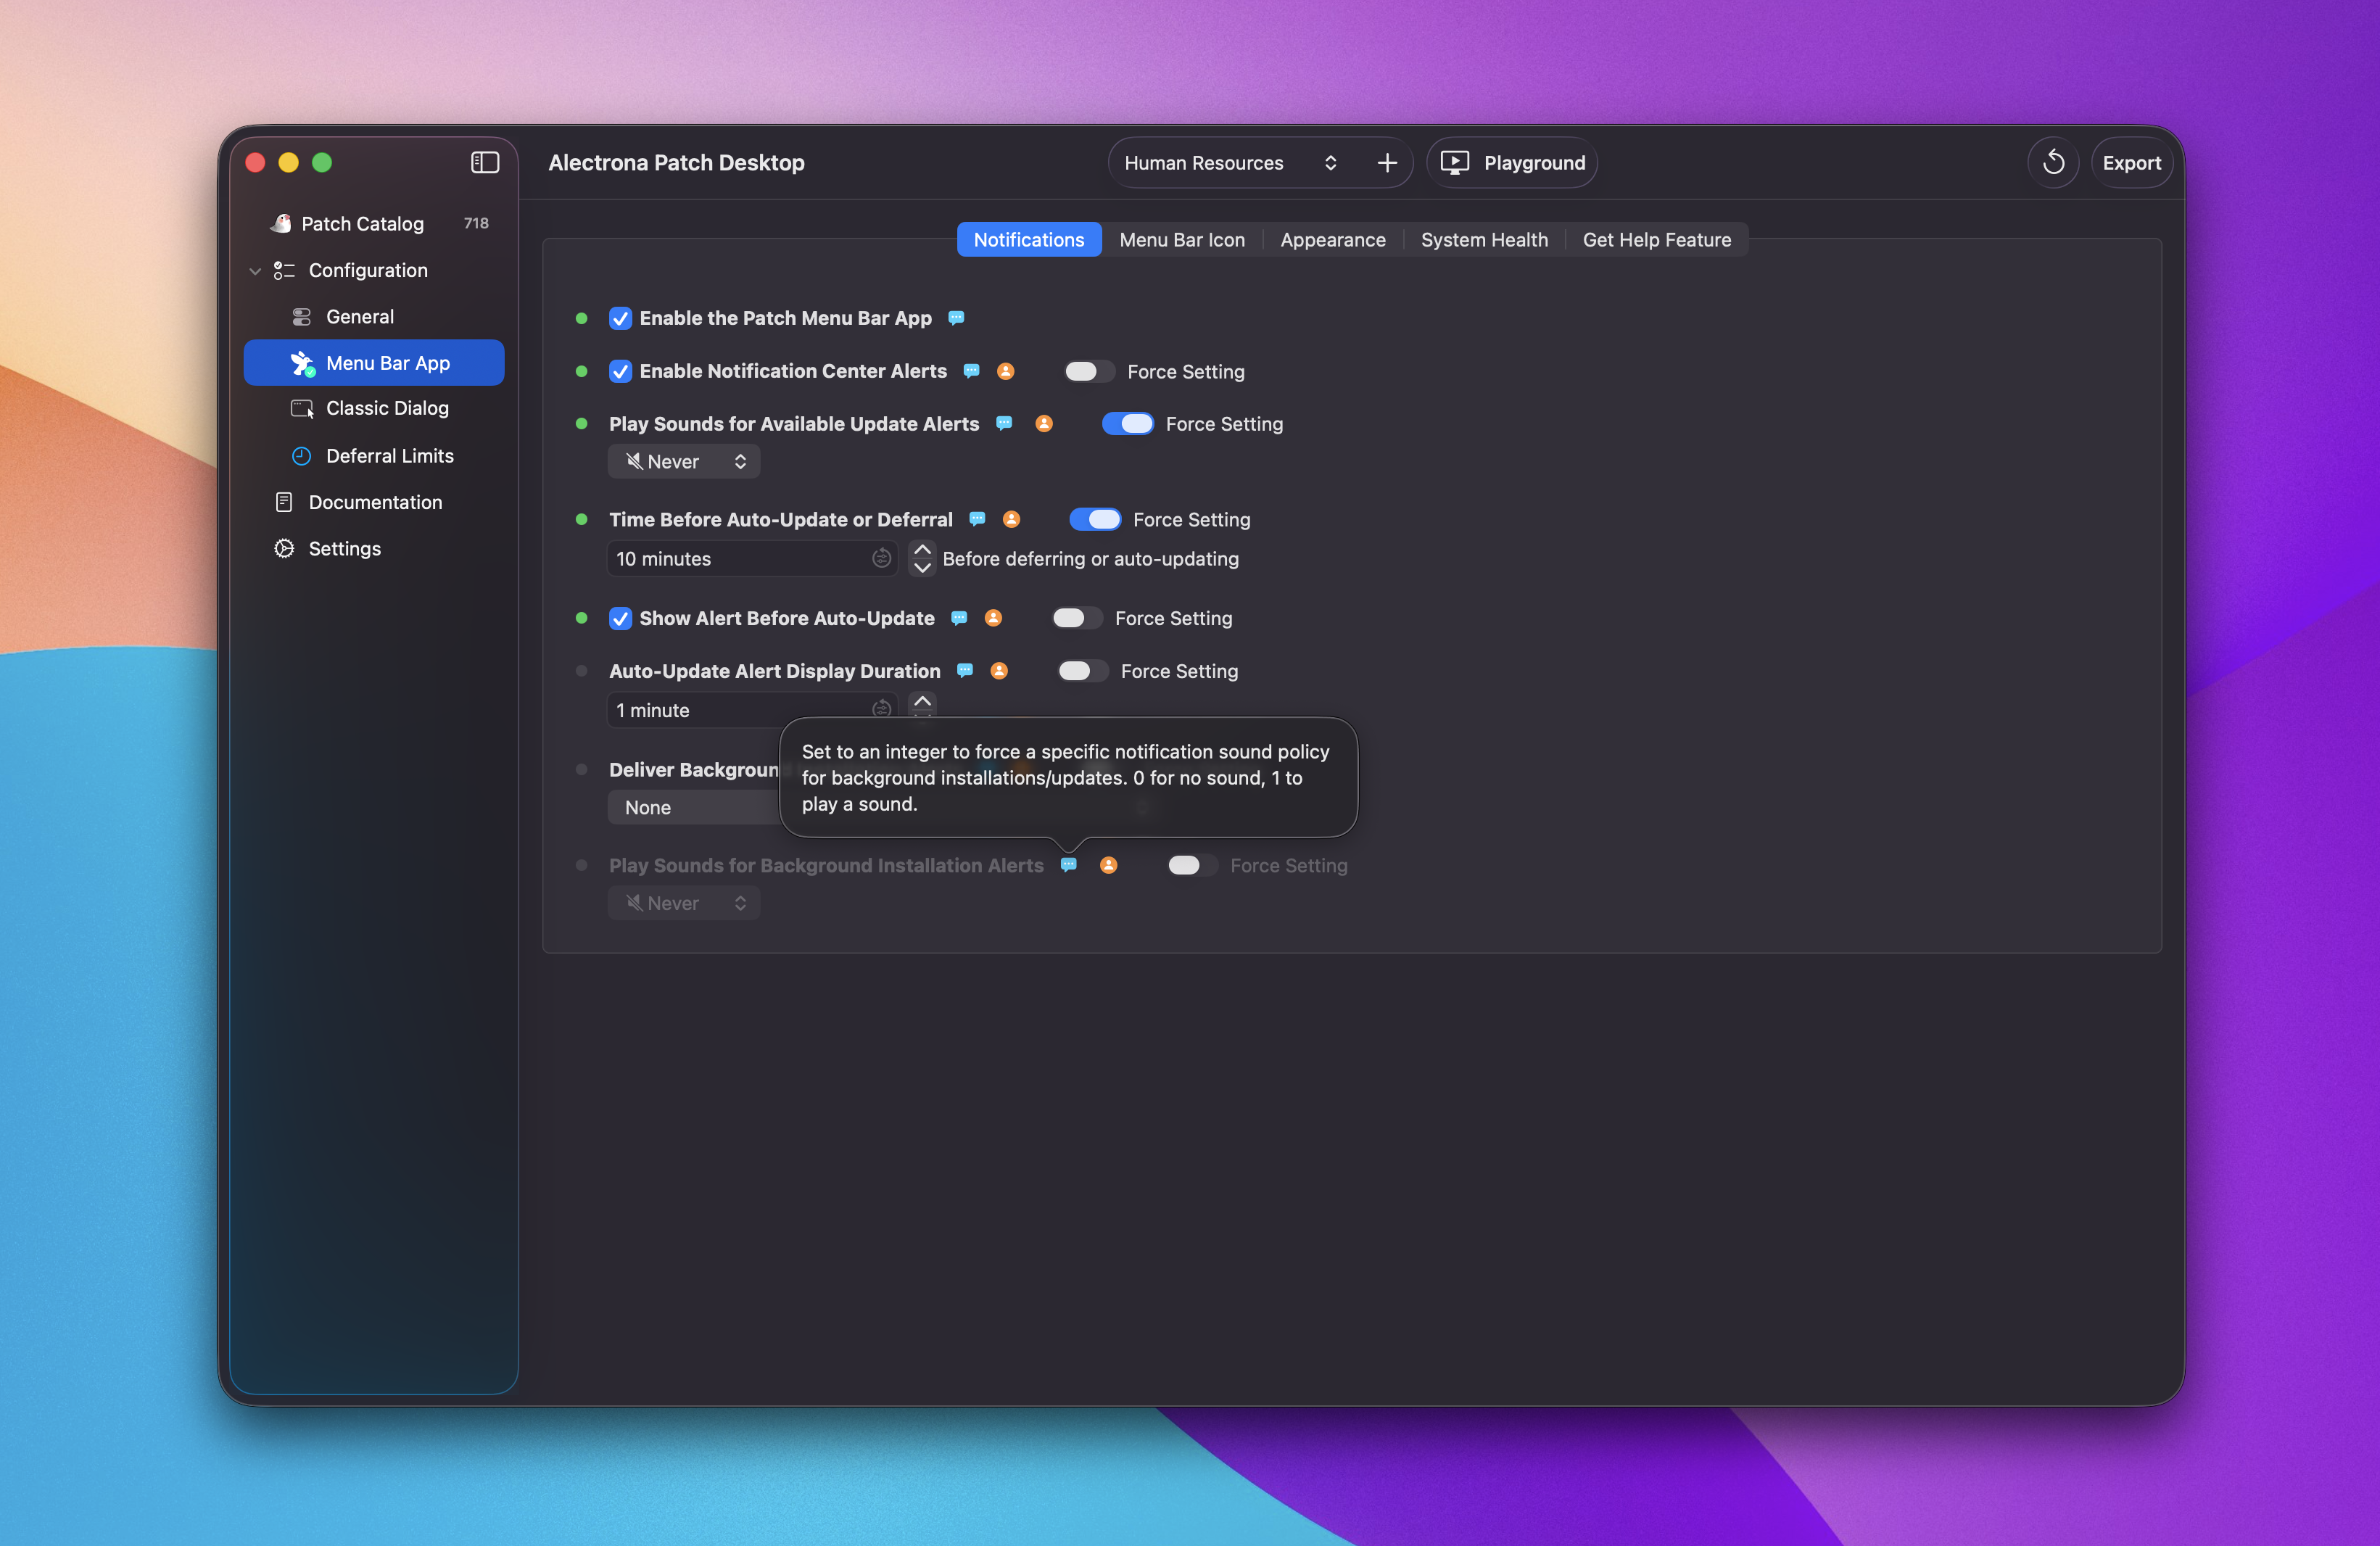Click clock icon inside 10 minutes field
Image resolution: width=2380 pixels, height=1546 pixels.
(881, 558)
